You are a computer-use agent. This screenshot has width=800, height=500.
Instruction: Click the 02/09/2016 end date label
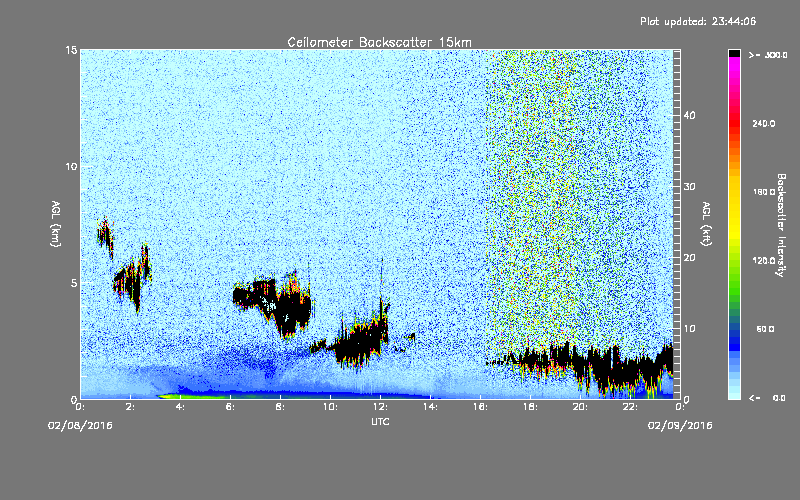(x=680, y=425)
